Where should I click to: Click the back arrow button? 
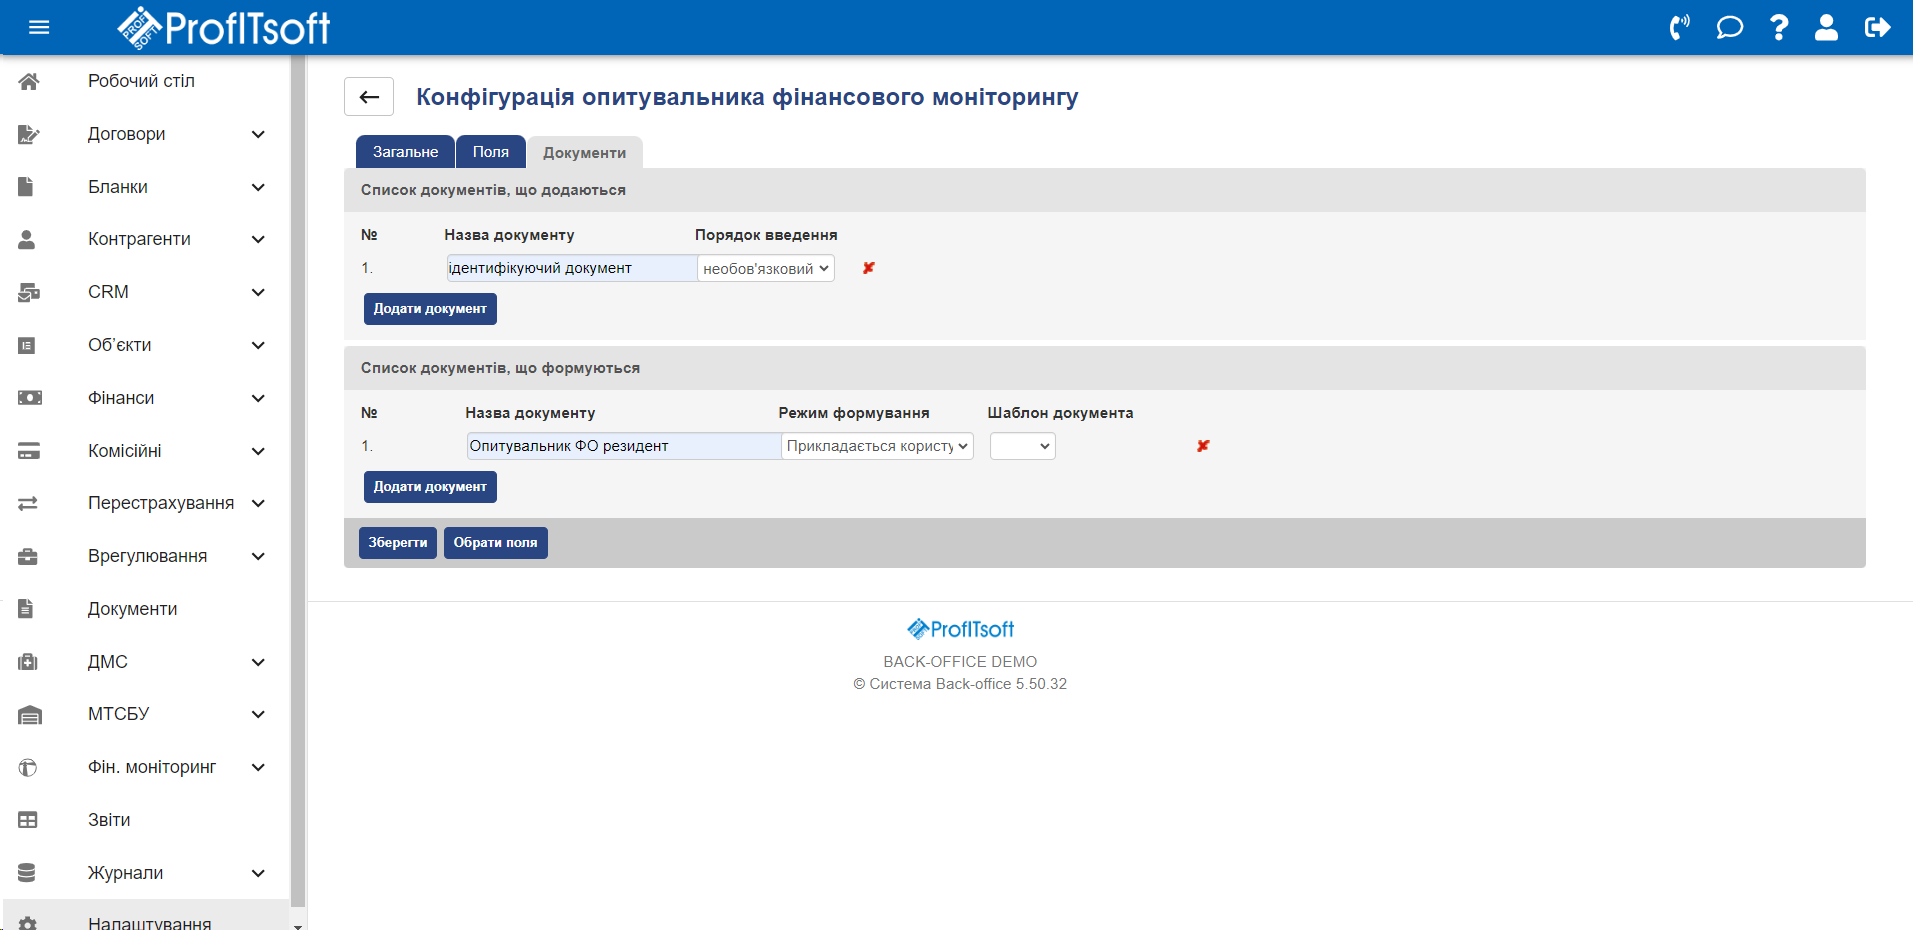[369, 97]
